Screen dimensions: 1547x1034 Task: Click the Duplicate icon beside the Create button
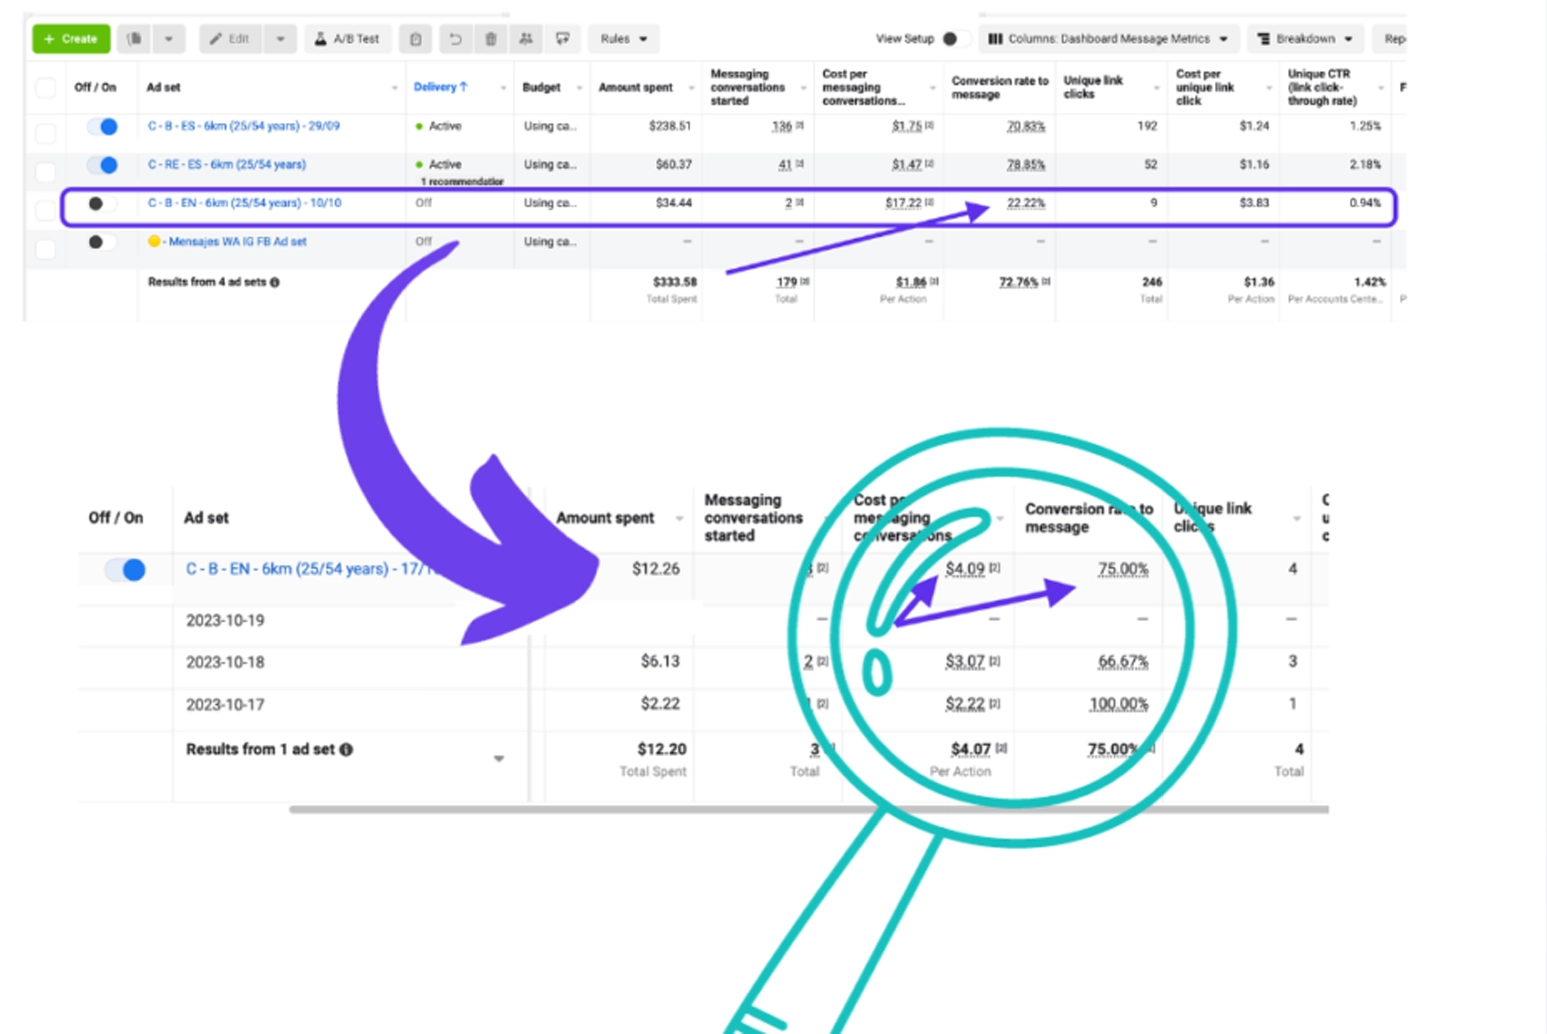(134, 39)
